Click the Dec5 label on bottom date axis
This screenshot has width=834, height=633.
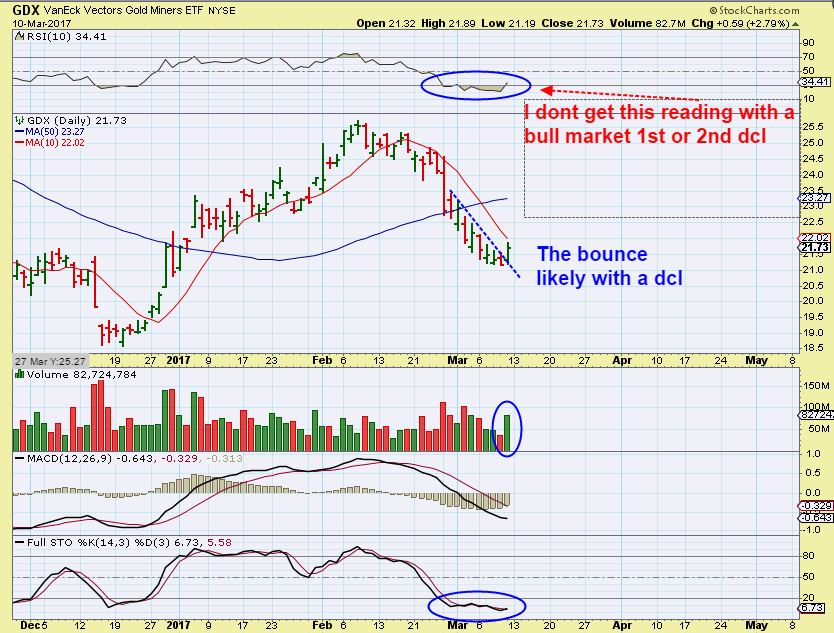34,626
